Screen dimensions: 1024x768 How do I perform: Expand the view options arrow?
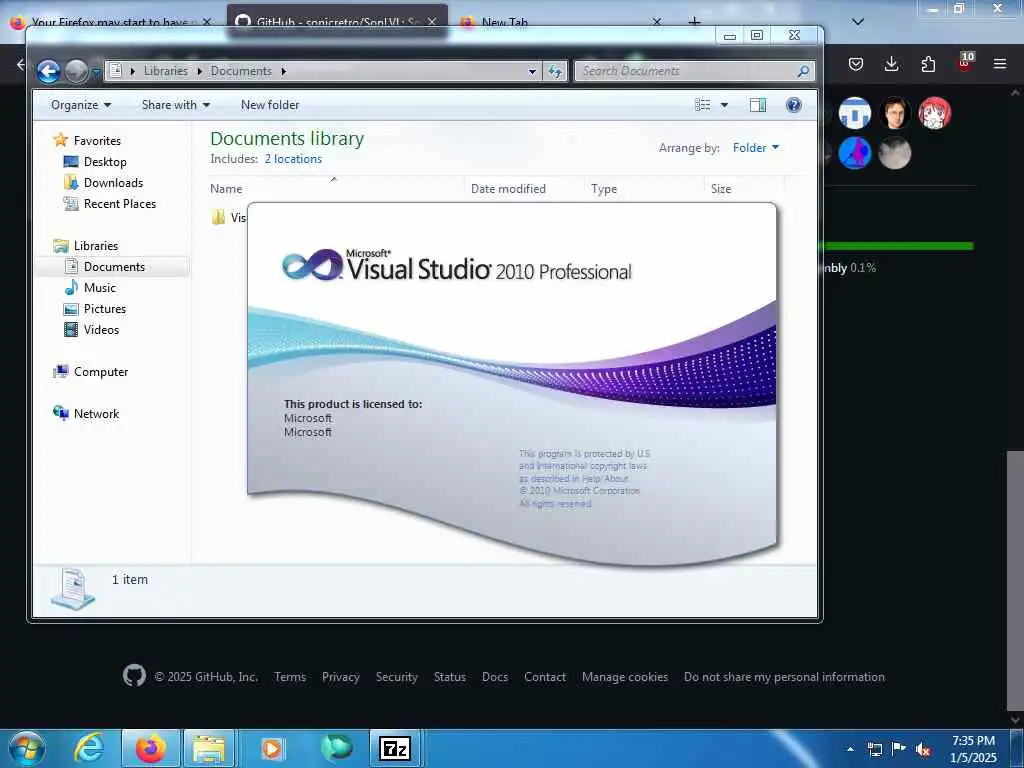(724, 105)
